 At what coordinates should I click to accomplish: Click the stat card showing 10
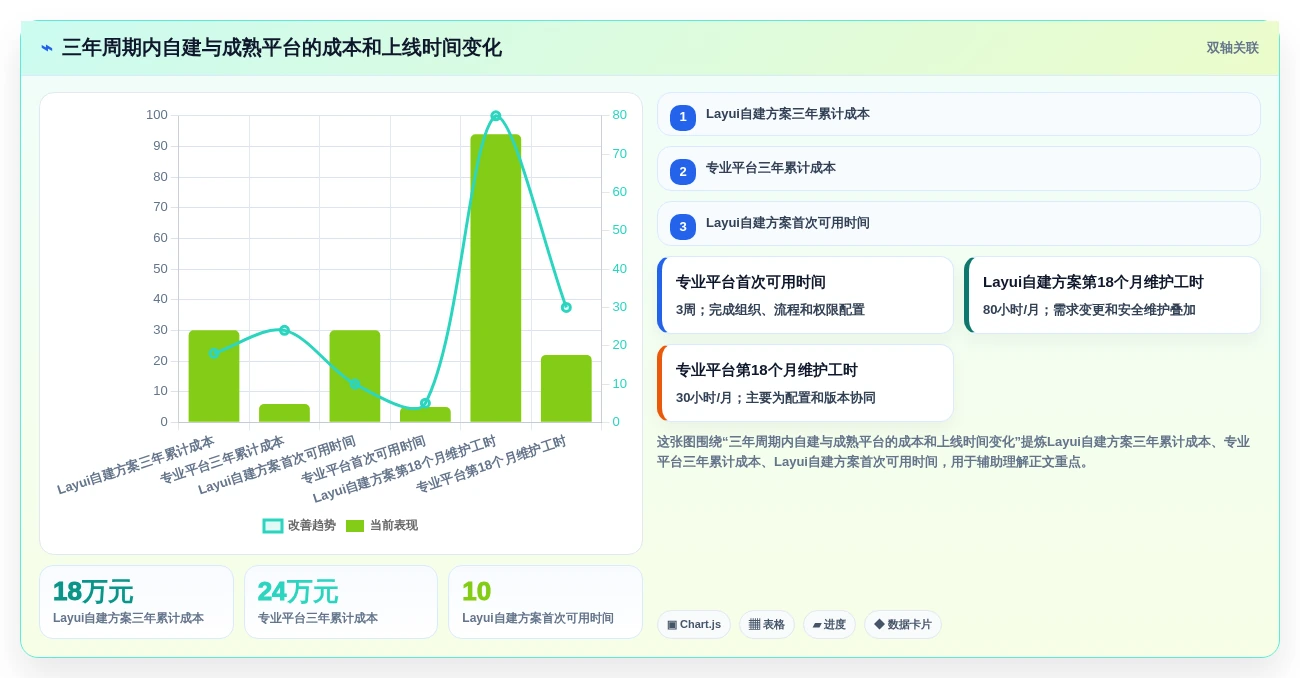click(545, 602)
